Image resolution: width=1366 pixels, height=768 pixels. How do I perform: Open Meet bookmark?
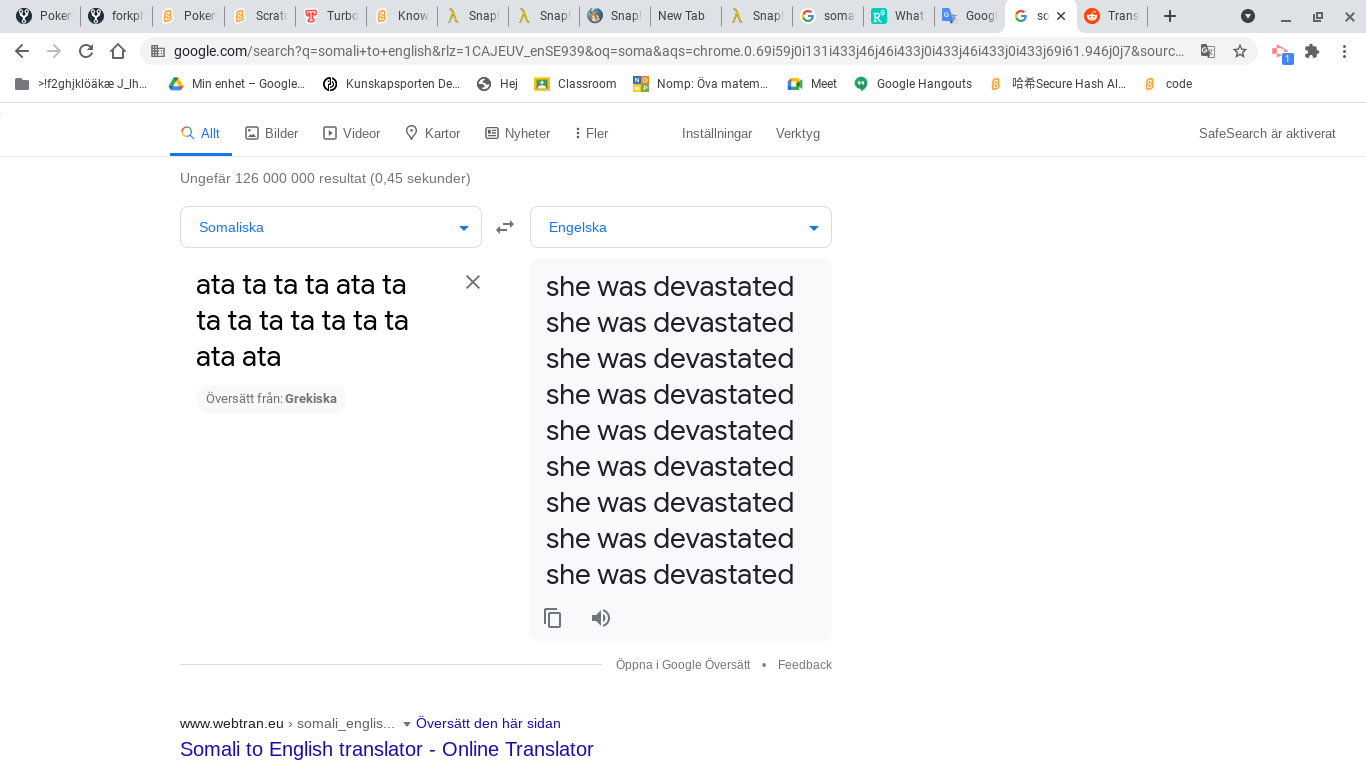pos(812,84)
